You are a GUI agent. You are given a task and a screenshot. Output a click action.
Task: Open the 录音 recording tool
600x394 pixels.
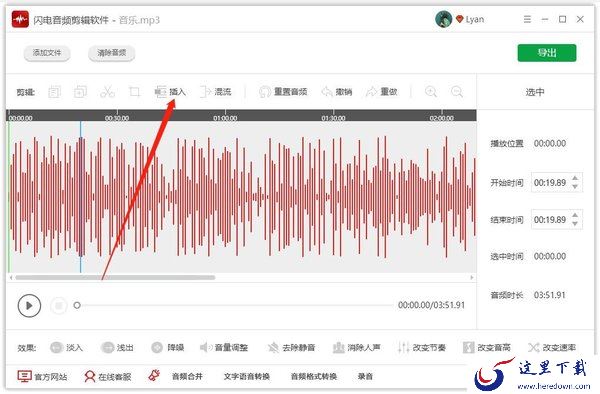pos(365,376)
